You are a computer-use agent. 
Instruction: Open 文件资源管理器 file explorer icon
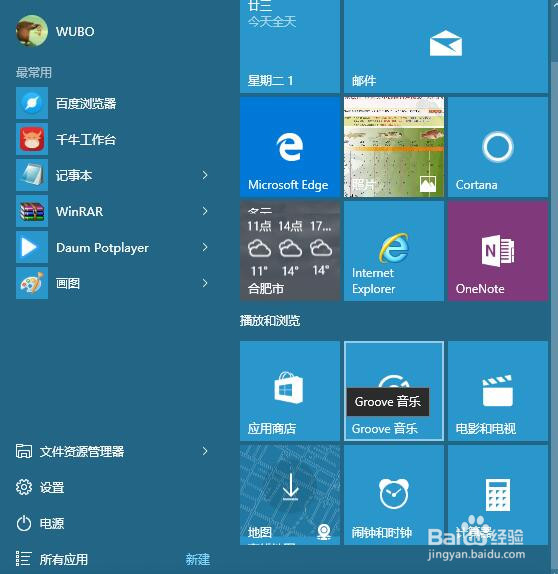click(24, 451)
